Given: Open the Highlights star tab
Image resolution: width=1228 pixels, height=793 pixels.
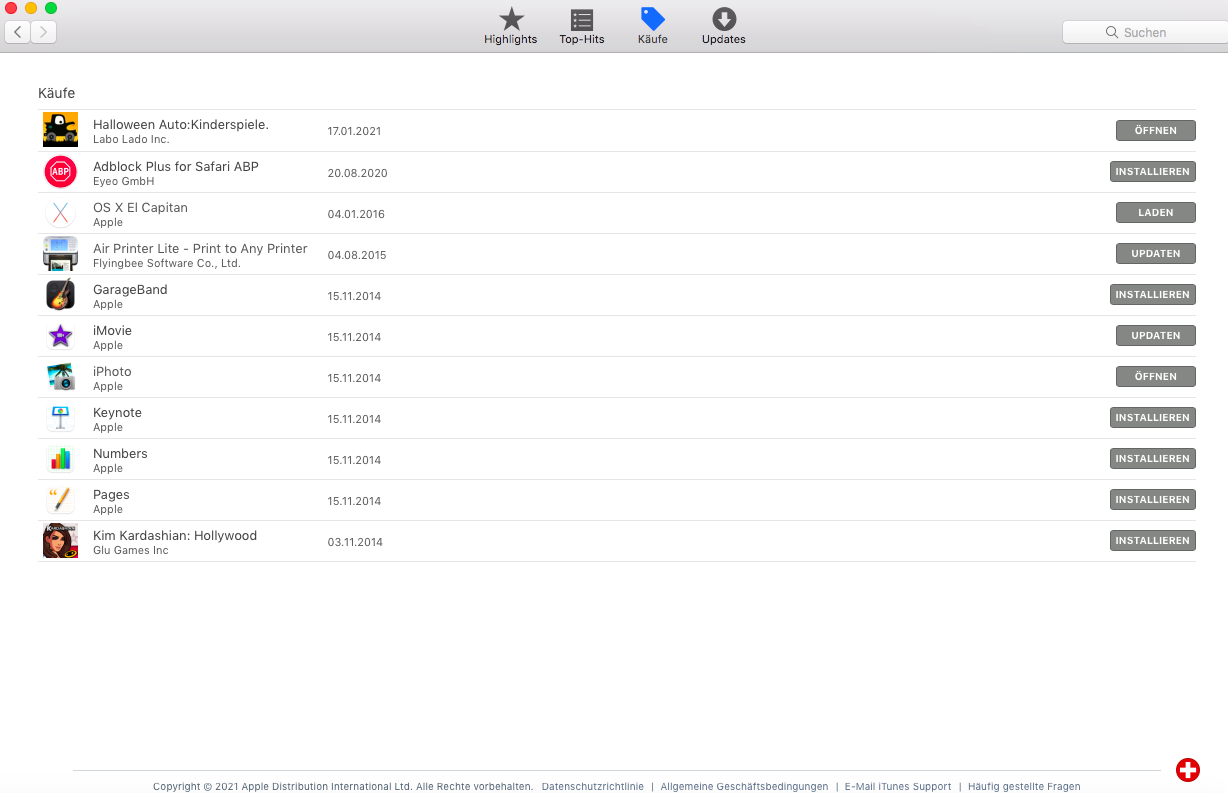Looking at the screenshot, I should 510,26.
